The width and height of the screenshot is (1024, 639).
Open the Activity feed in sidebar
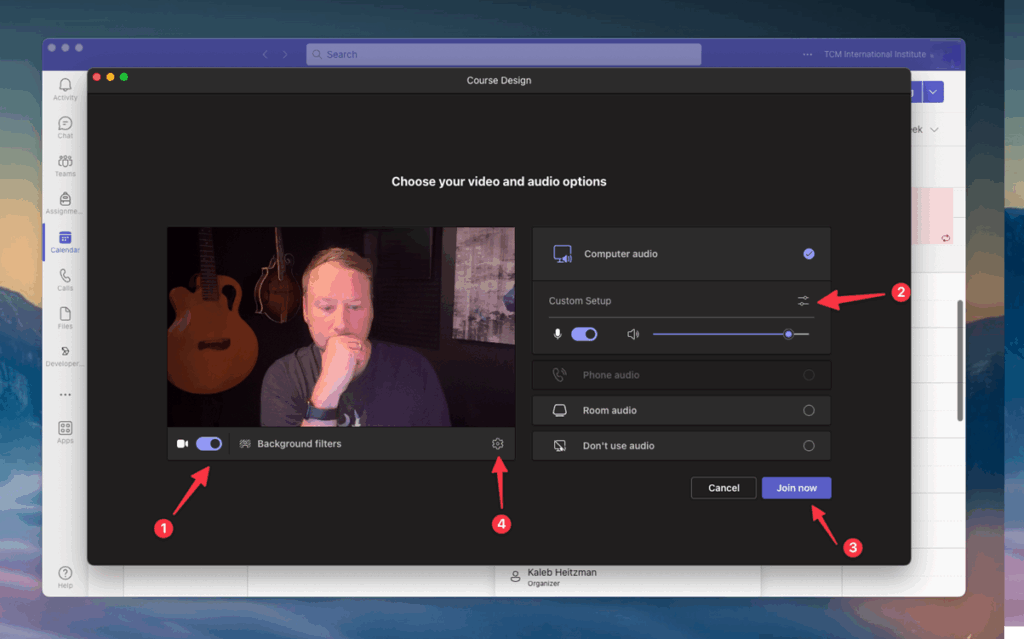(65, 88)
